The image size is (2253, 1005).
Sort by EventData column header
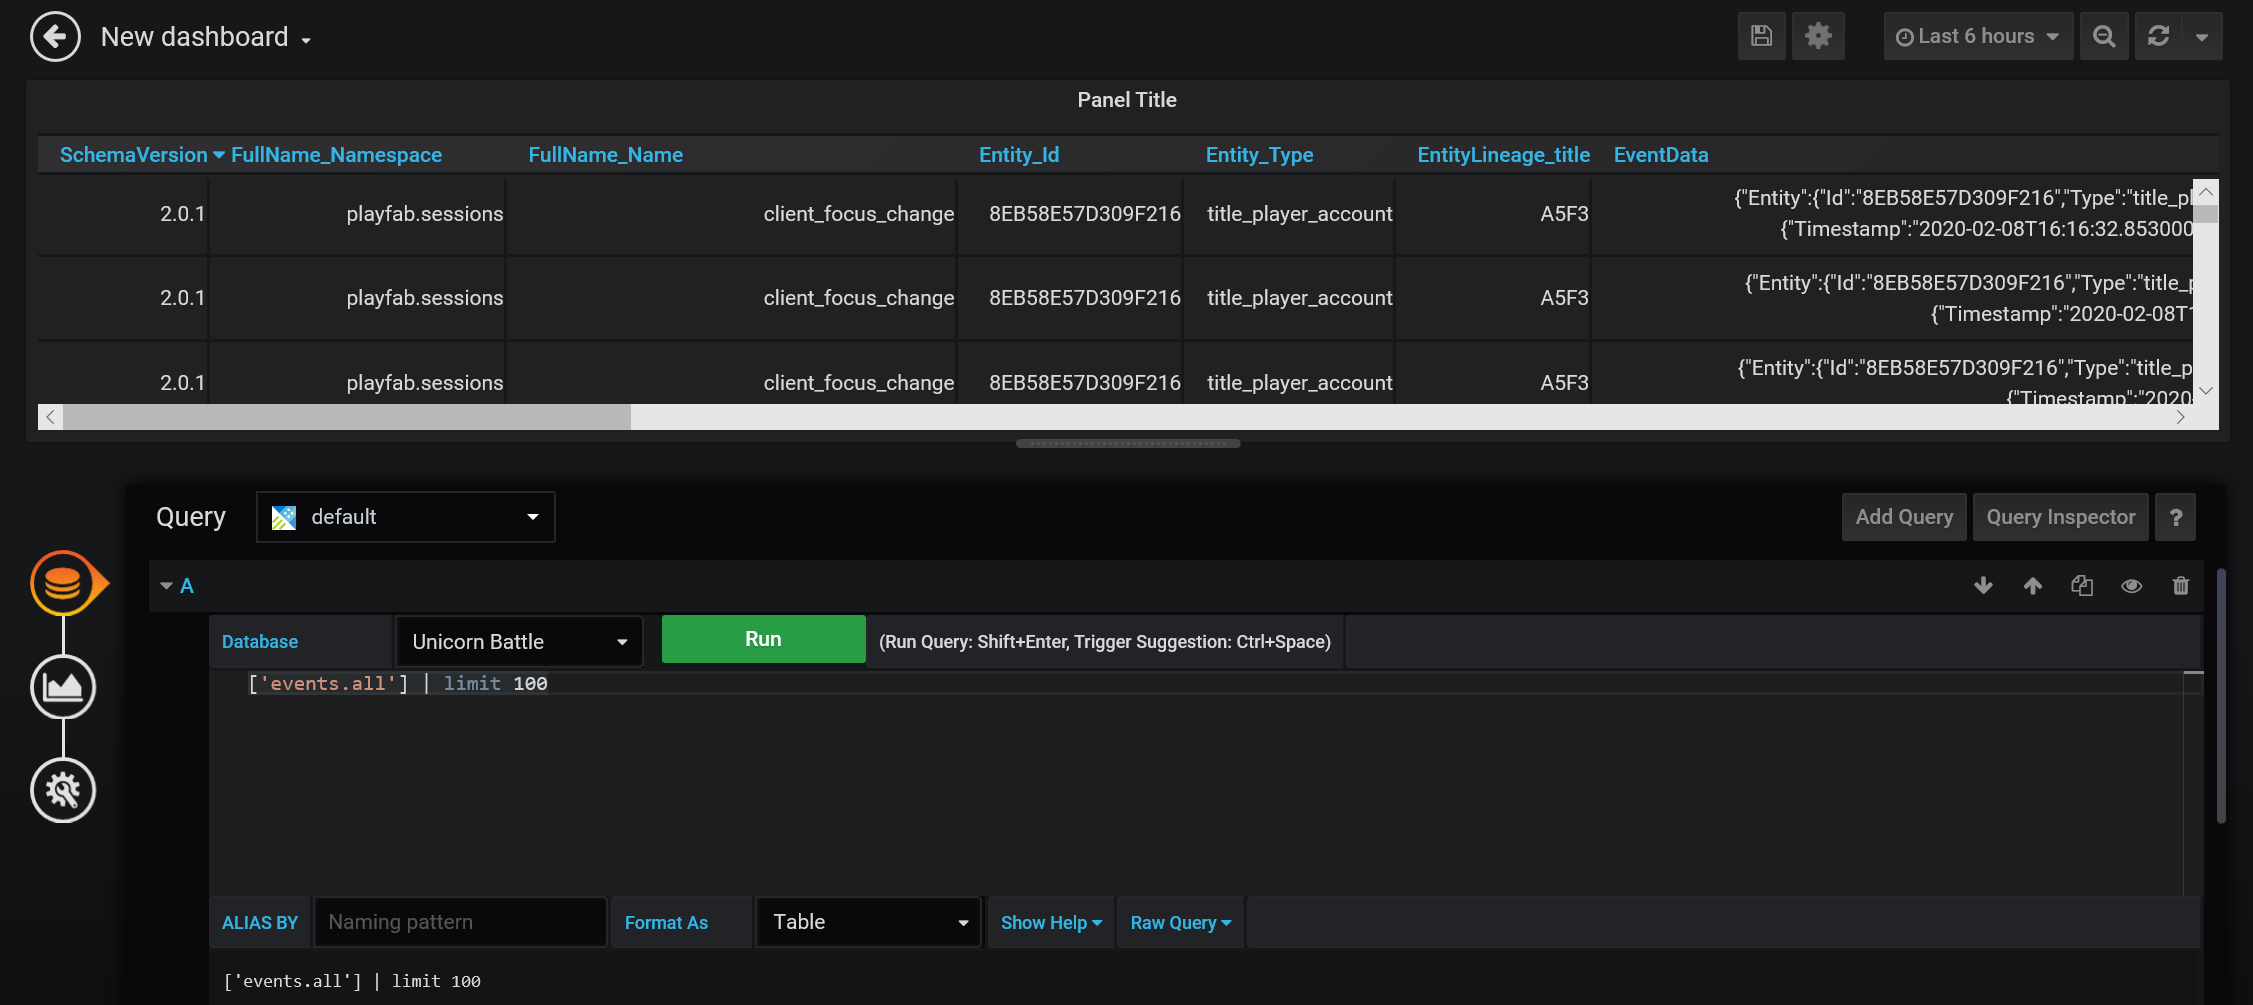pyautogui.click(x=1661, y=155)
